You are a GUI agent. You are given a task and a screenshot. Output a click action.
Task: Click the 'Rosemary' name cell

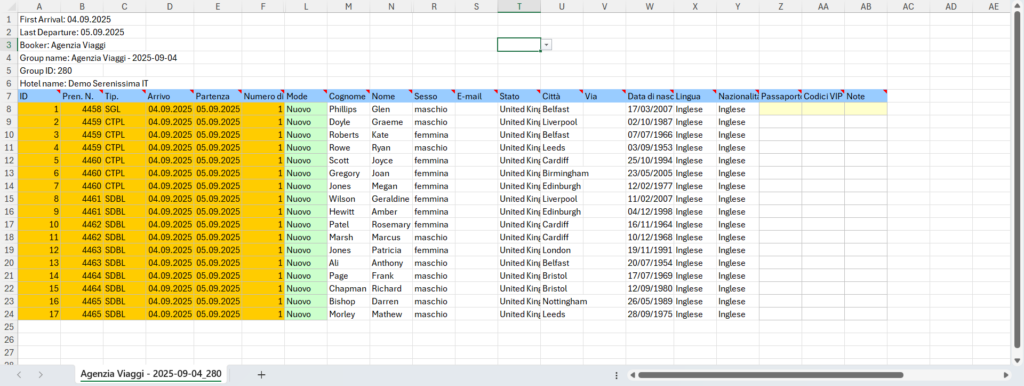click(x=391, y=224)
